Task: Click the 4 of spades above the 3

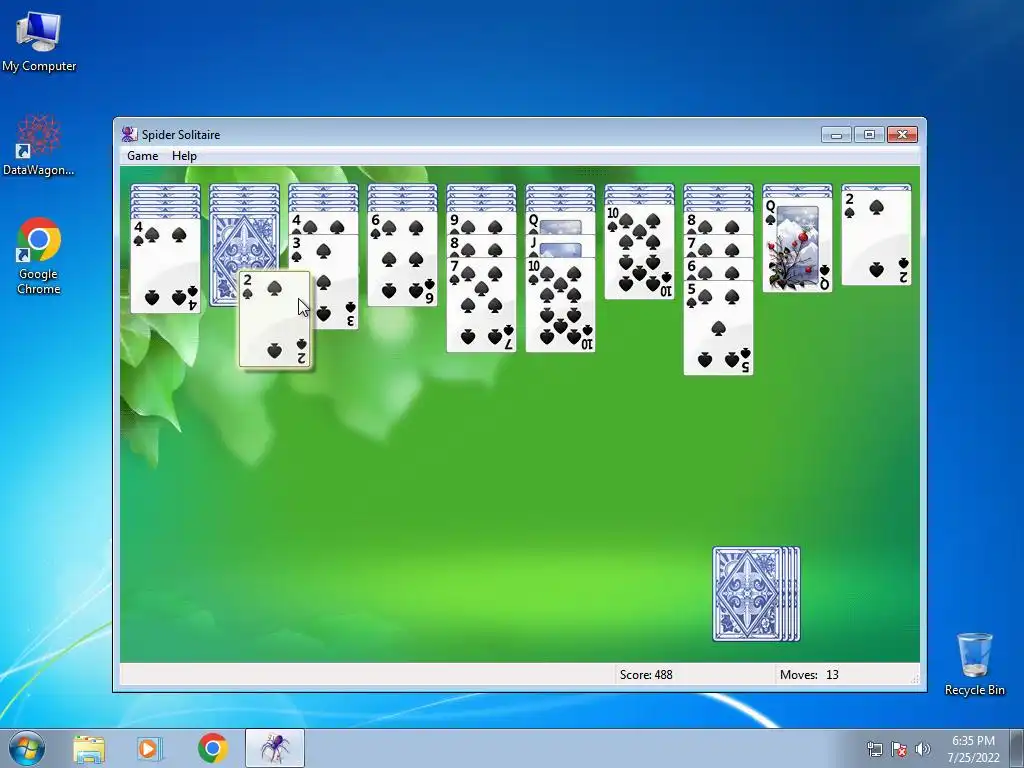Action: 323,223
